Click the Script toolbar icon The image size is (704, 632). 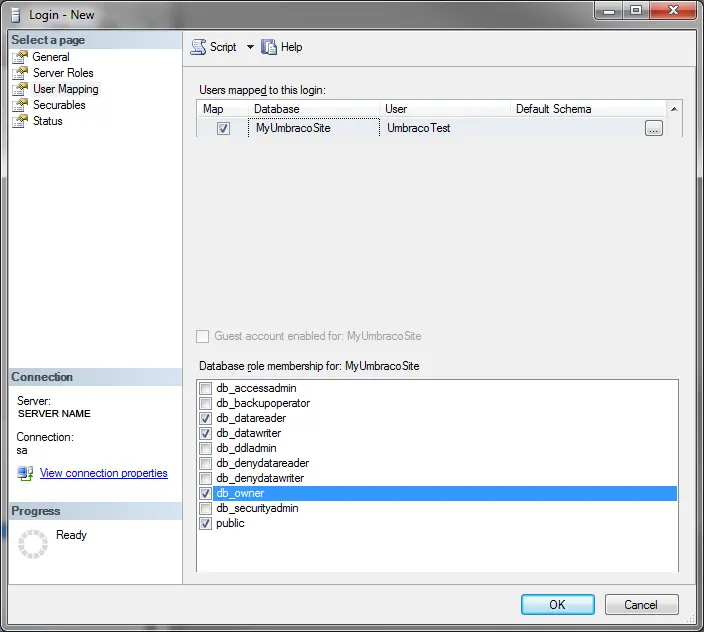click(x=198, y=47)
